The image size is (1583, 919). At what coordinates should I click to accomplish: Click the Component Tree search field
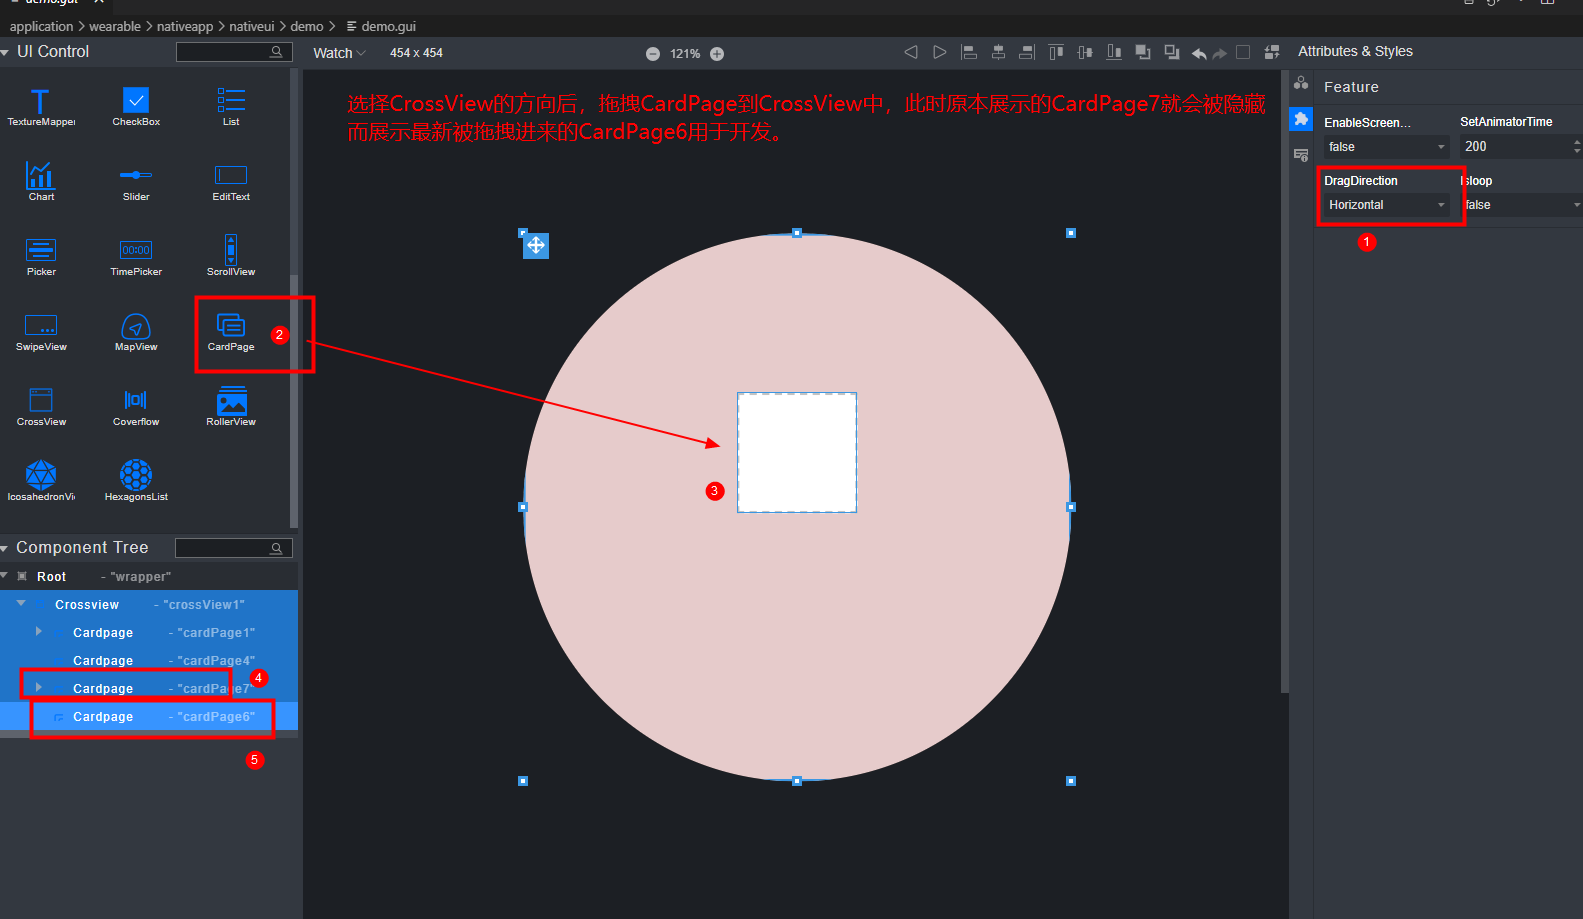coord(225,548)
